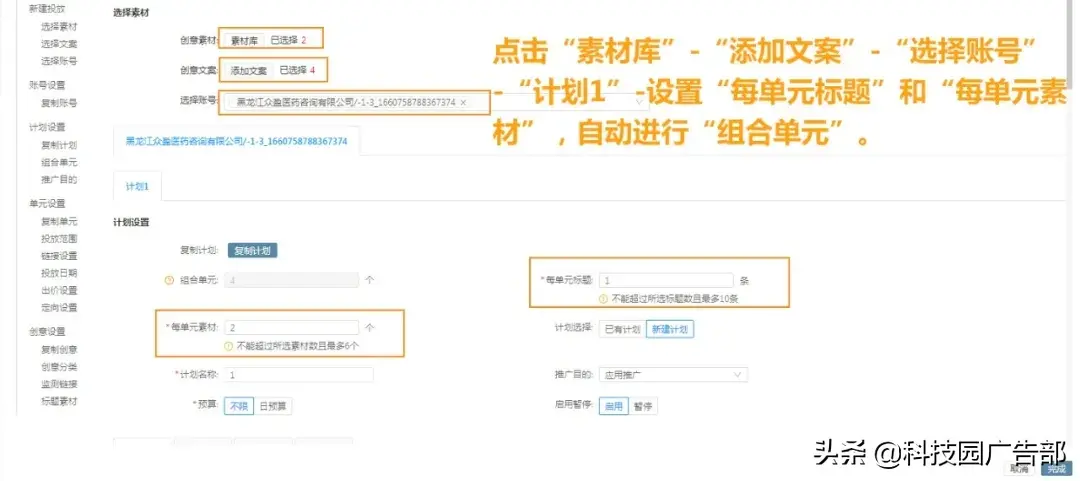This screenshot has width=1080, height=481.
Task: Focus the 计划名称 input field
Action: 299,375
